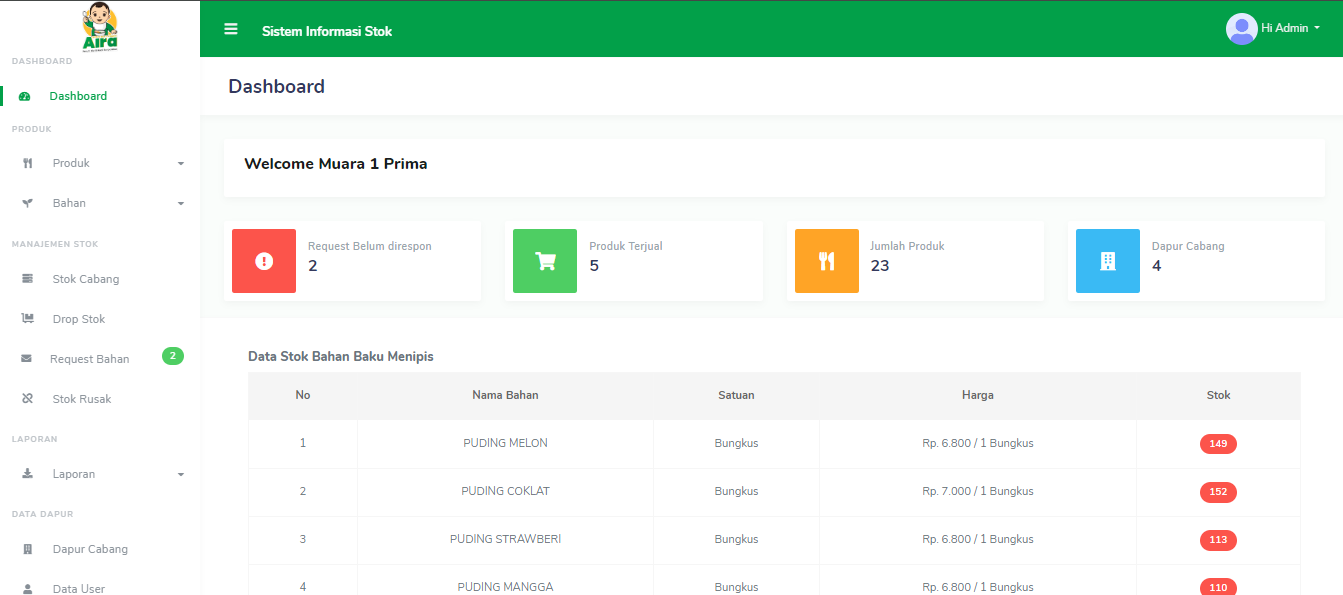Click the Sistem Informasi Stok title

point(327,31)
